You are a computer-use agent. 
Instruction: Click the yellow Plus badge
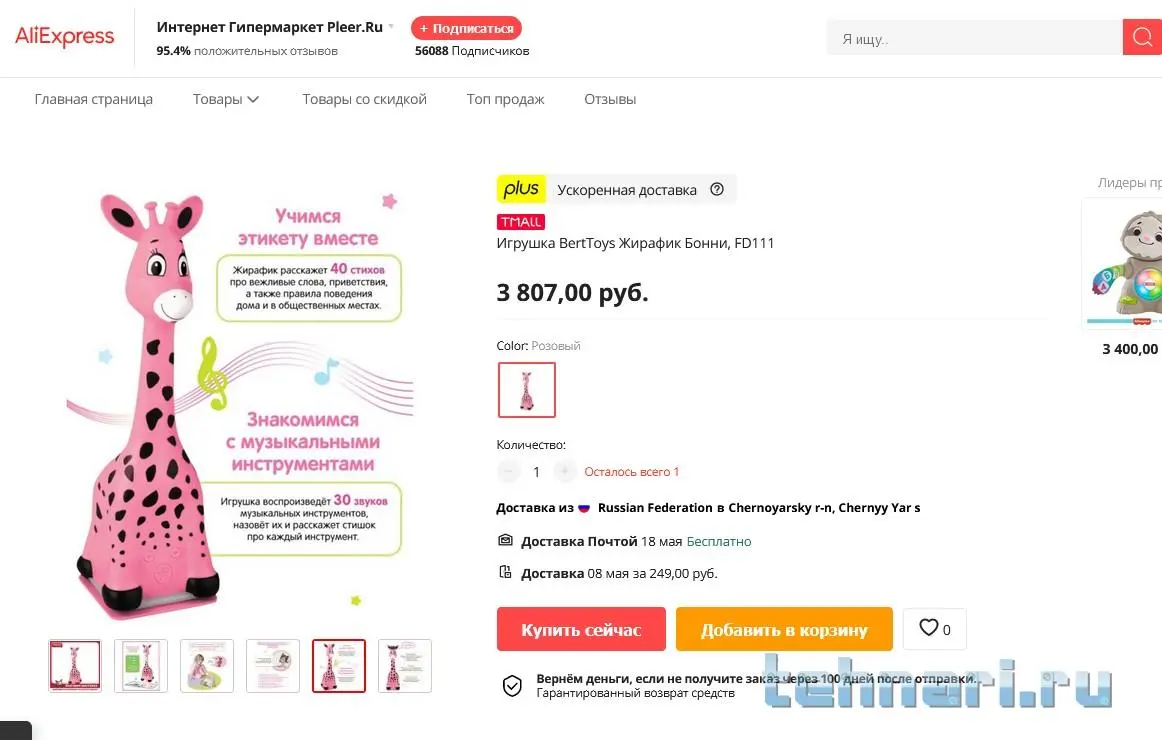[521, 189]
